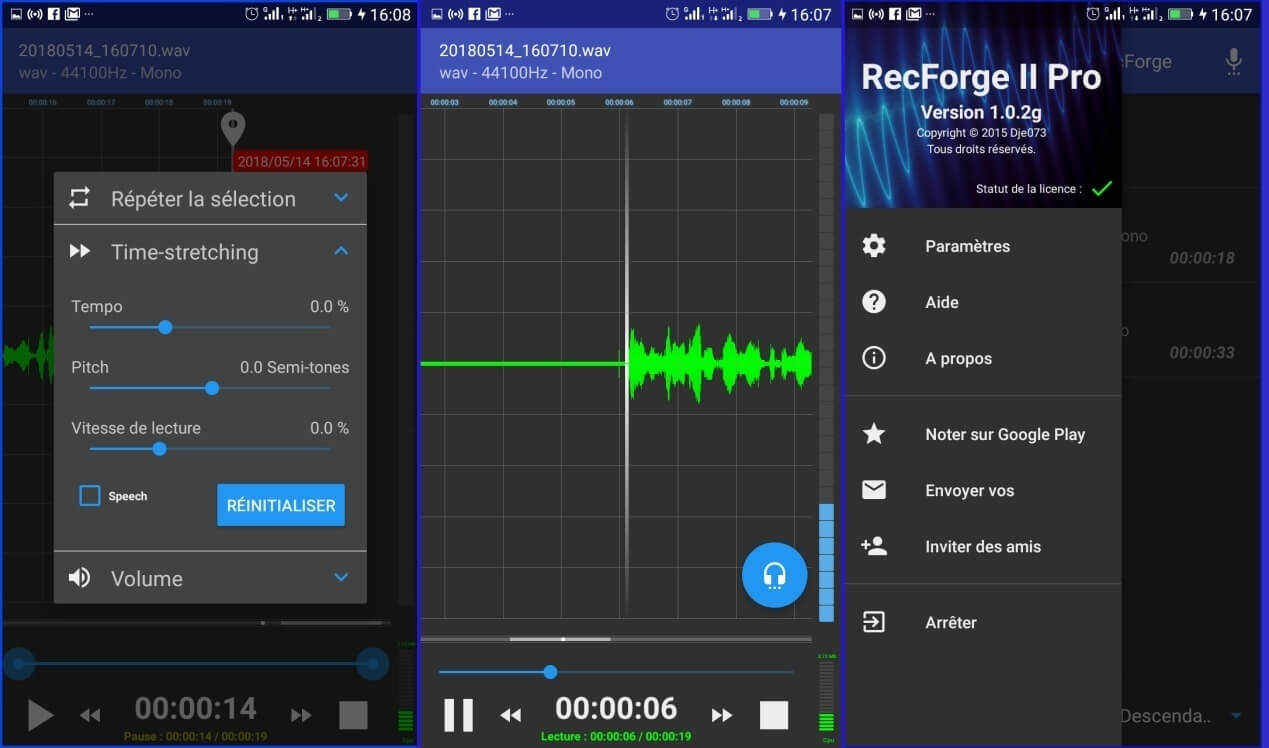
Task: Tap fast-forward icon next to 00:00:06
Action: pyautogui.click(x=722, y=715)
